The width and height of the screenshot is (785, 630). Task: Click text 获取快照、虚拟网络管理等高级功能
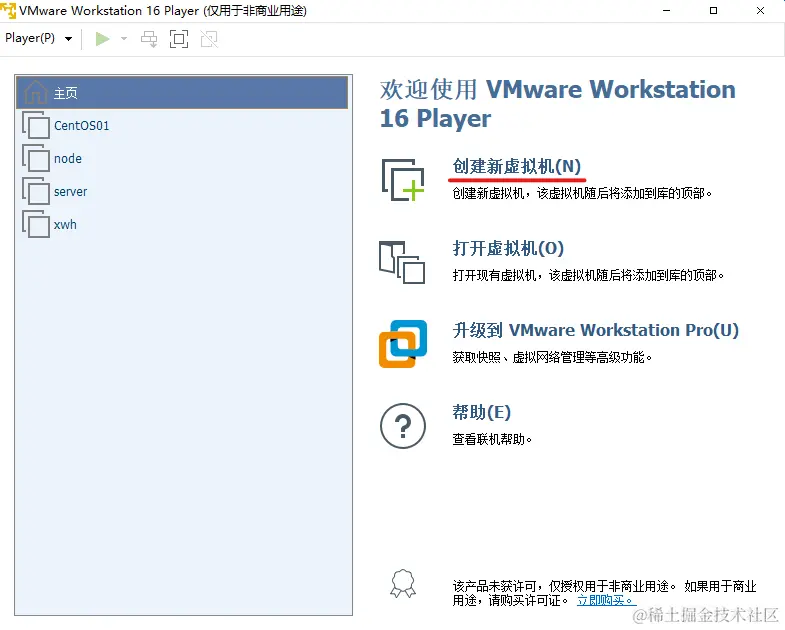point(552,358)
